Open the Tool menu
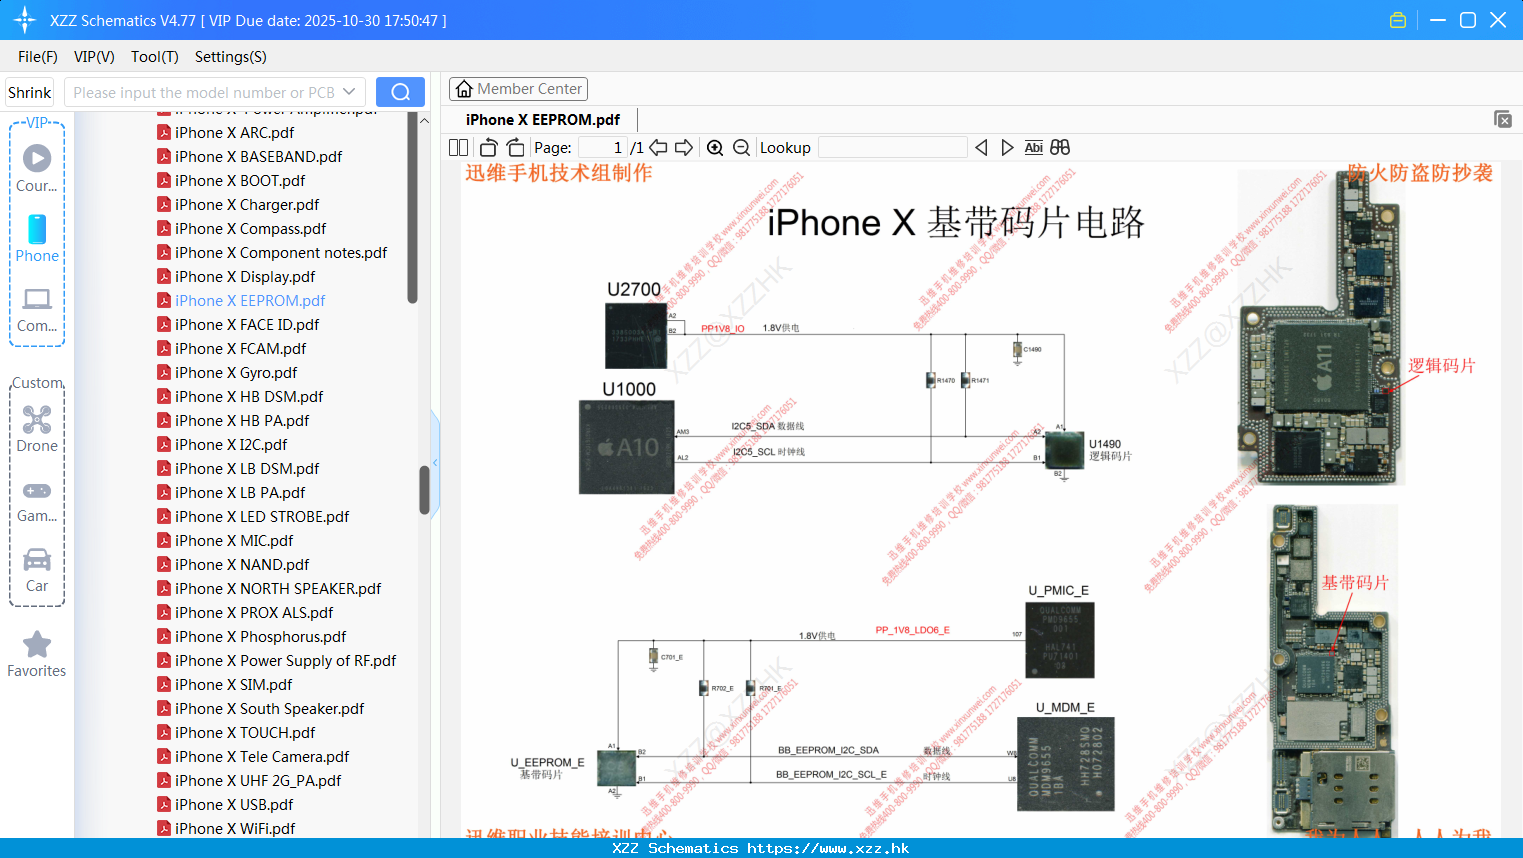The width and height of the screenshot is (1523, 858). coord(155,57)
